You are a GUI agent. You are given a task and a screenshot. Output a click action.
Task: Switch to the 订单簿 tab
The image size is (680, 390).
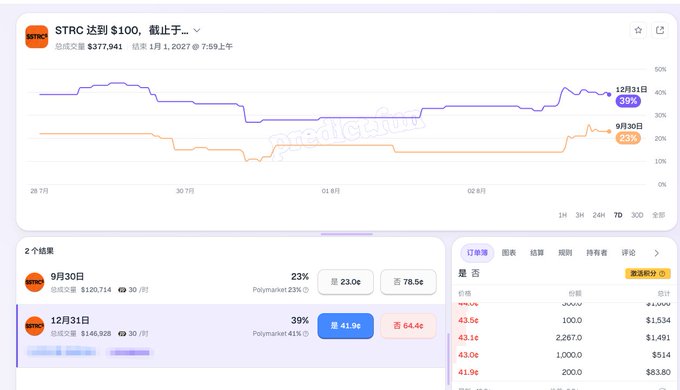point(477,252)
